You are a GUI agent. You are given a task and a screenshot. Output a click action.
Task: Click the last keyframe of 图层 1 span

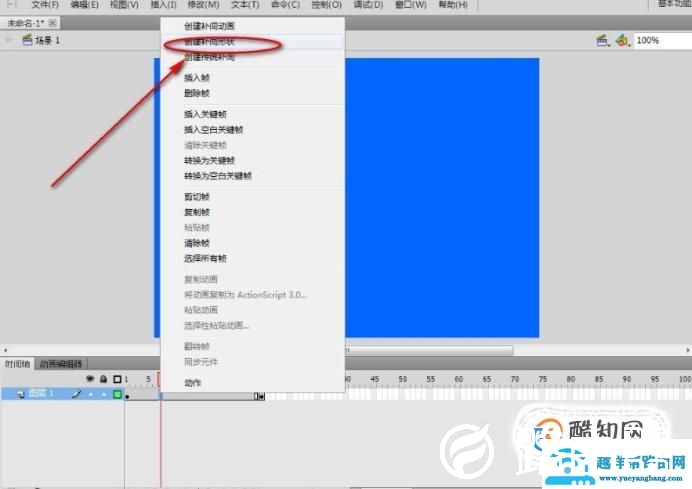(x=262, y=396)
